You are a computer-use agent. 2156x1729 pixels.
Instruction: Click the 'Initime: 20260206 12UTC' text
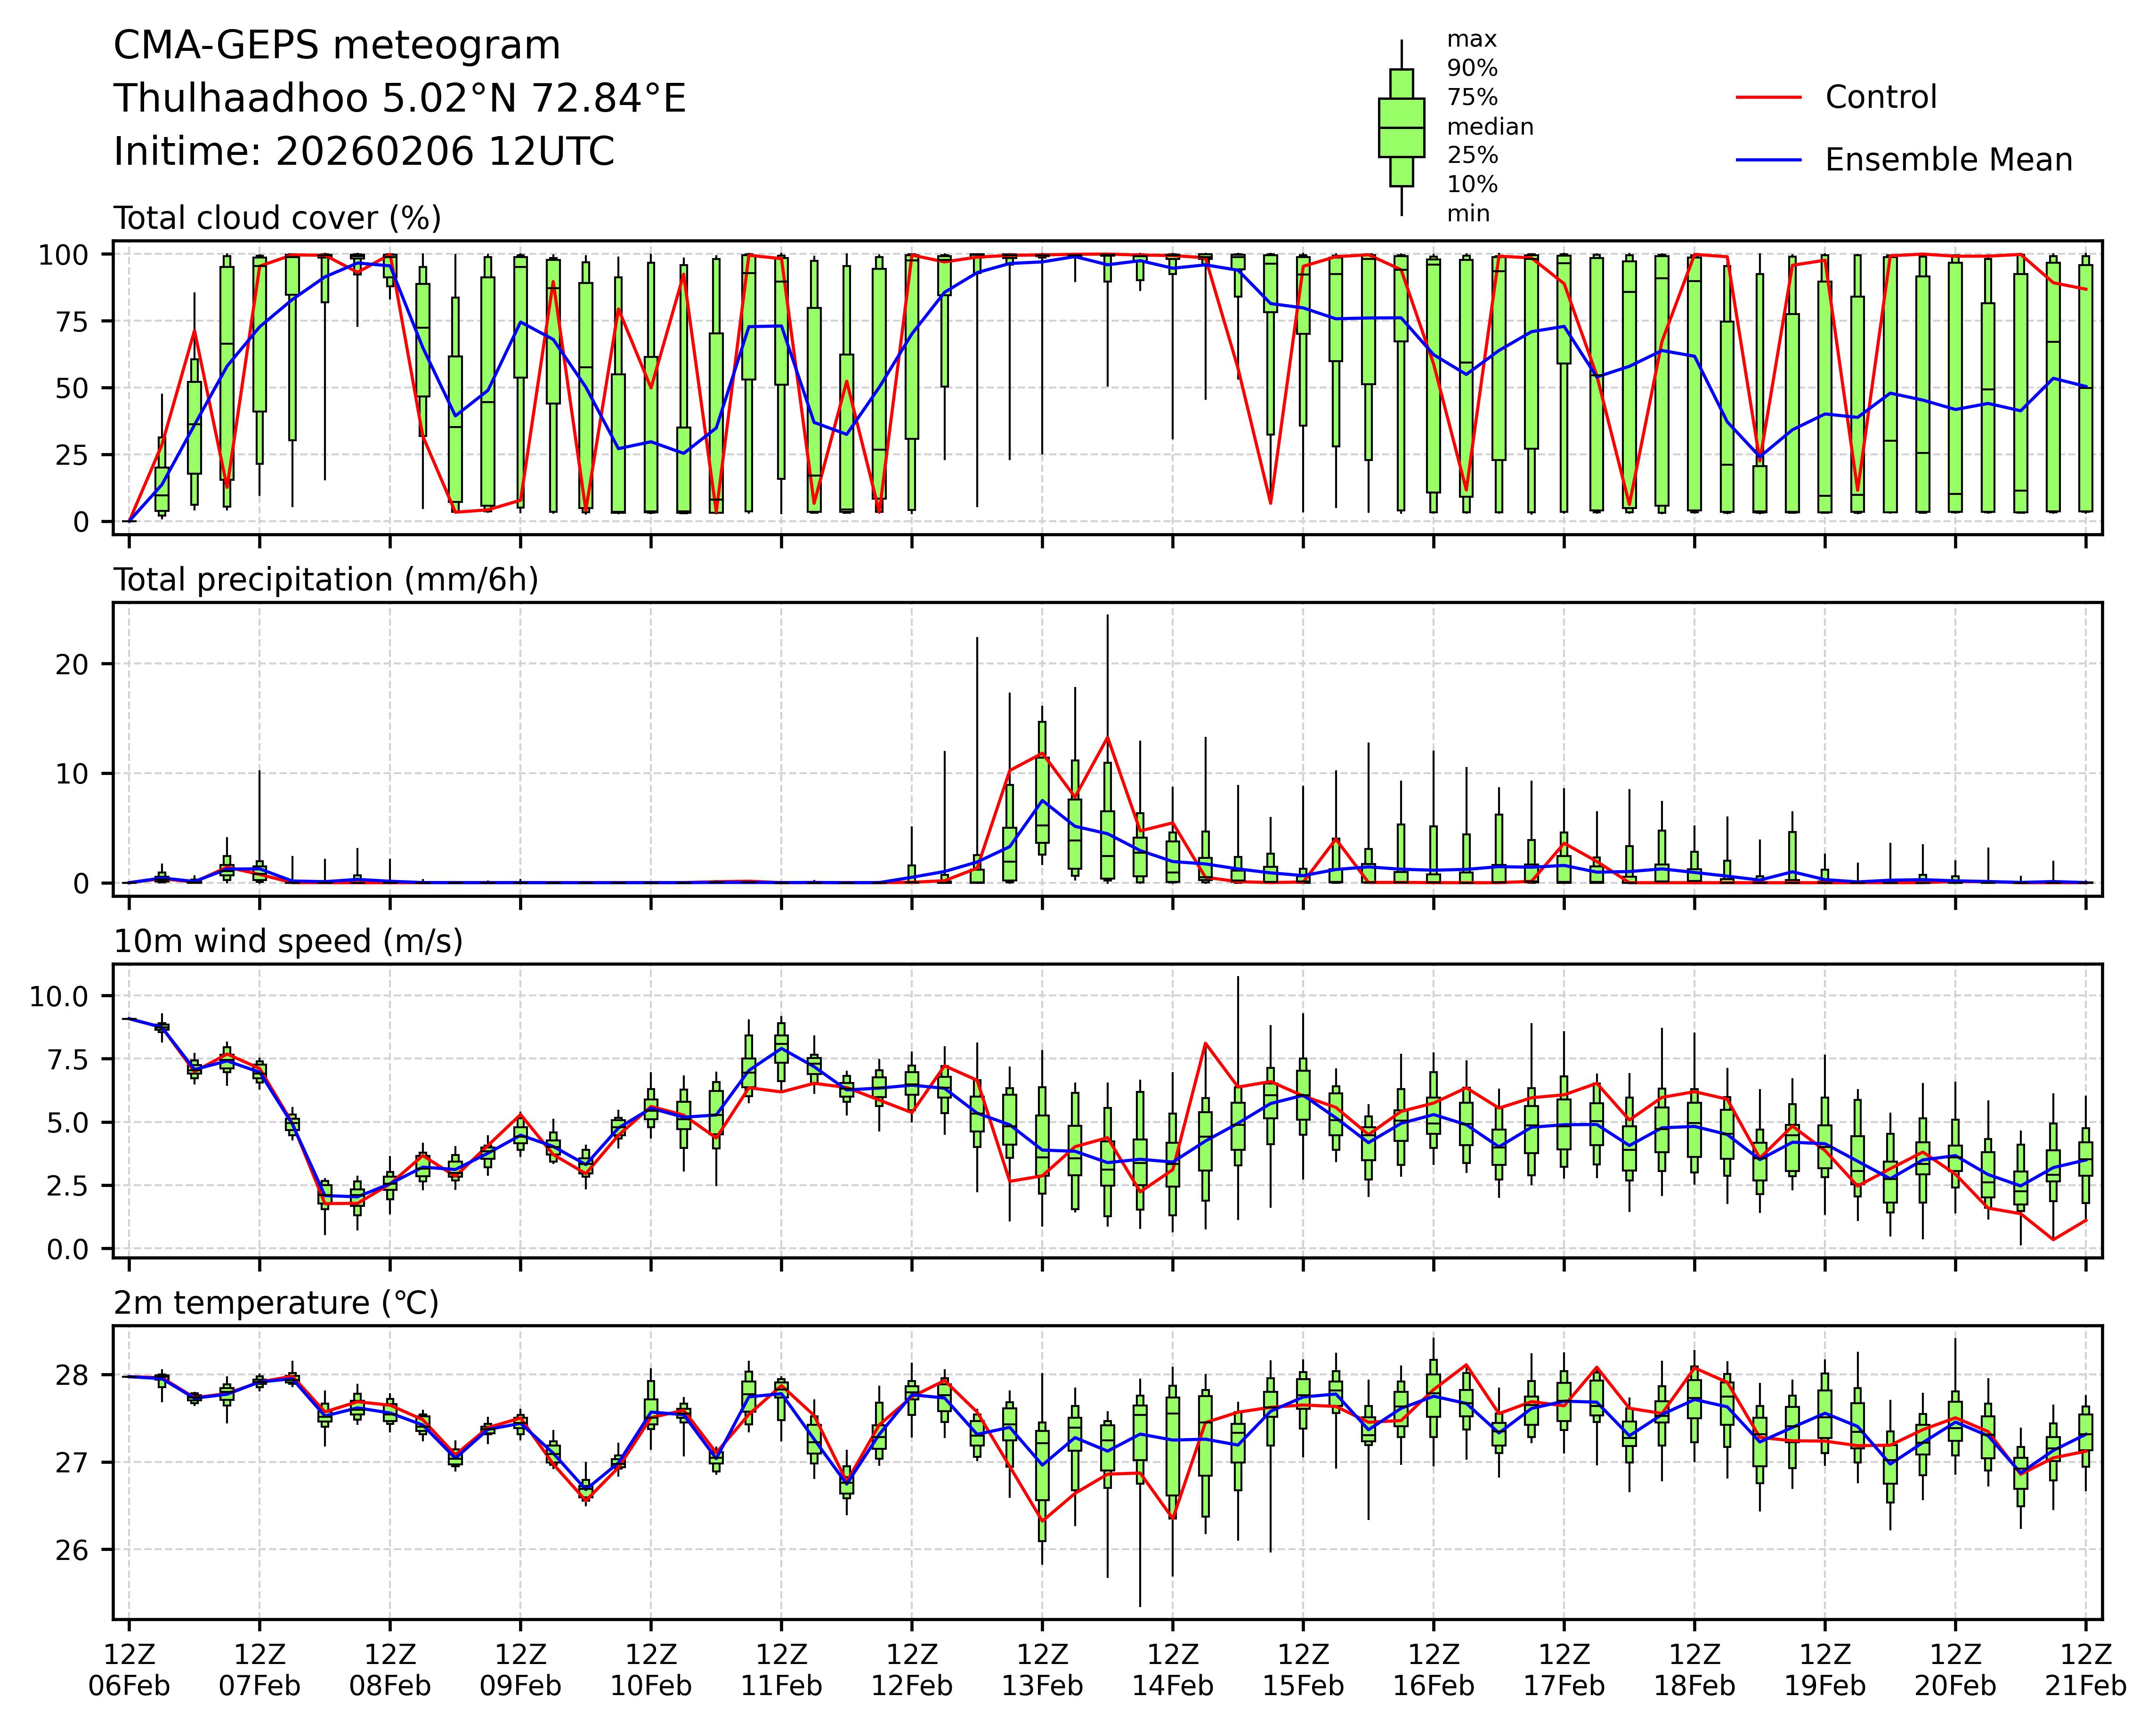tap(364, 152)
